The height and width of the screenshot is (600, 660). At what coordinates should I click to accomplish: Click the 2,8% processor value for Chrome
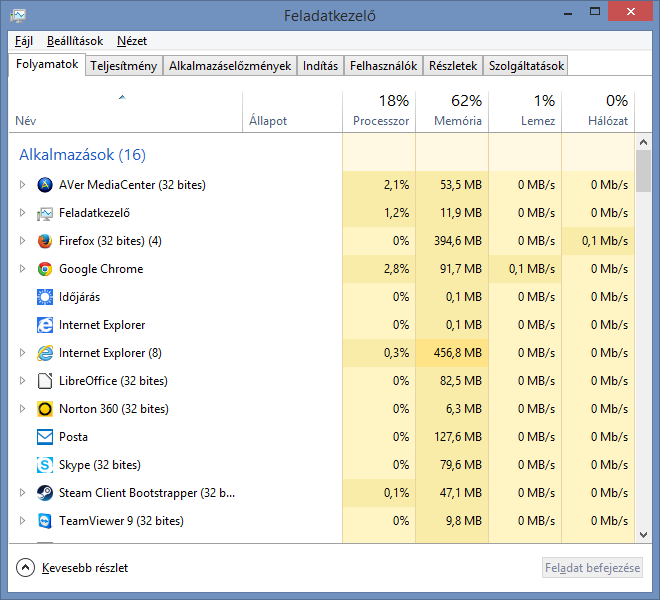396,269
